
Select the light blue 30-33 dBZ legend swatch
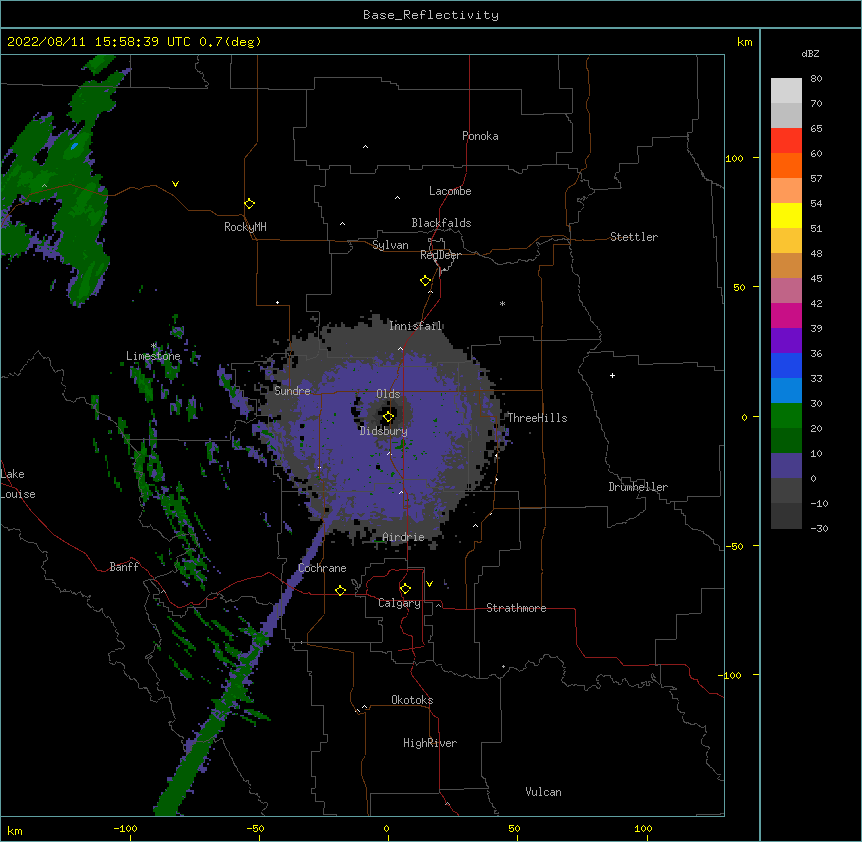(x=786, y=391)
